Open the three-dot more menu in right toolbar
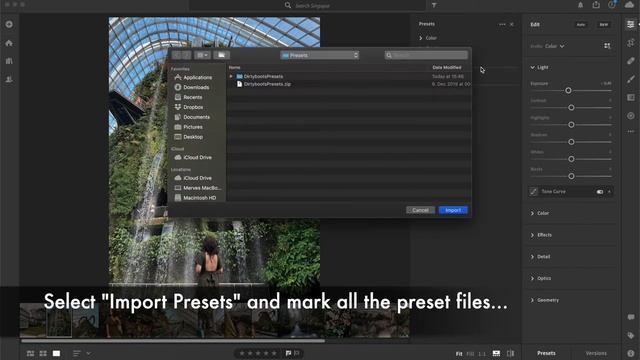 tap(631, 131)
